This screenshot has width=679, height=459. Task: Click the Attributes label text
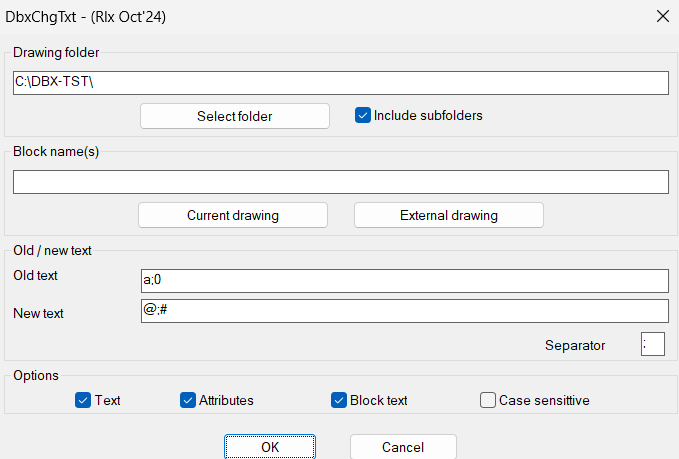(226, 400)
